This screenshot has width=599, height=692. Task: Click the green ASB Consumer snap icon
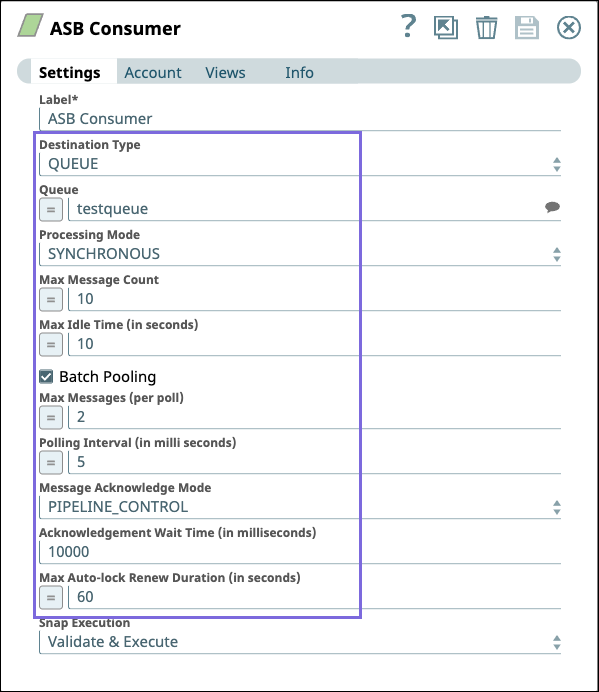30,25
